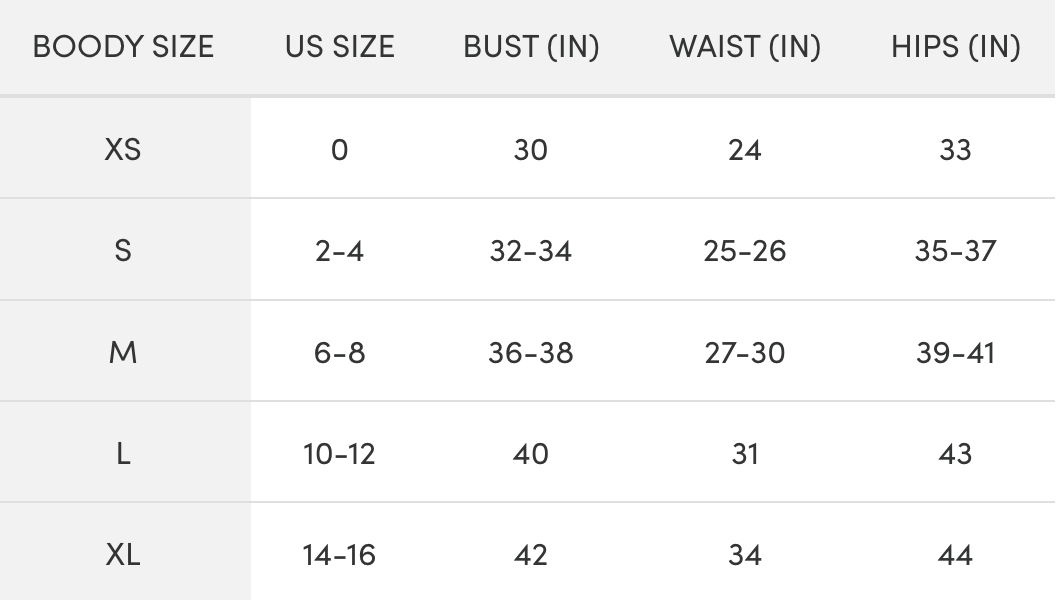The image size is (1060, 600).
Task: Select the L size row label
Action: (x=123, y=454)
